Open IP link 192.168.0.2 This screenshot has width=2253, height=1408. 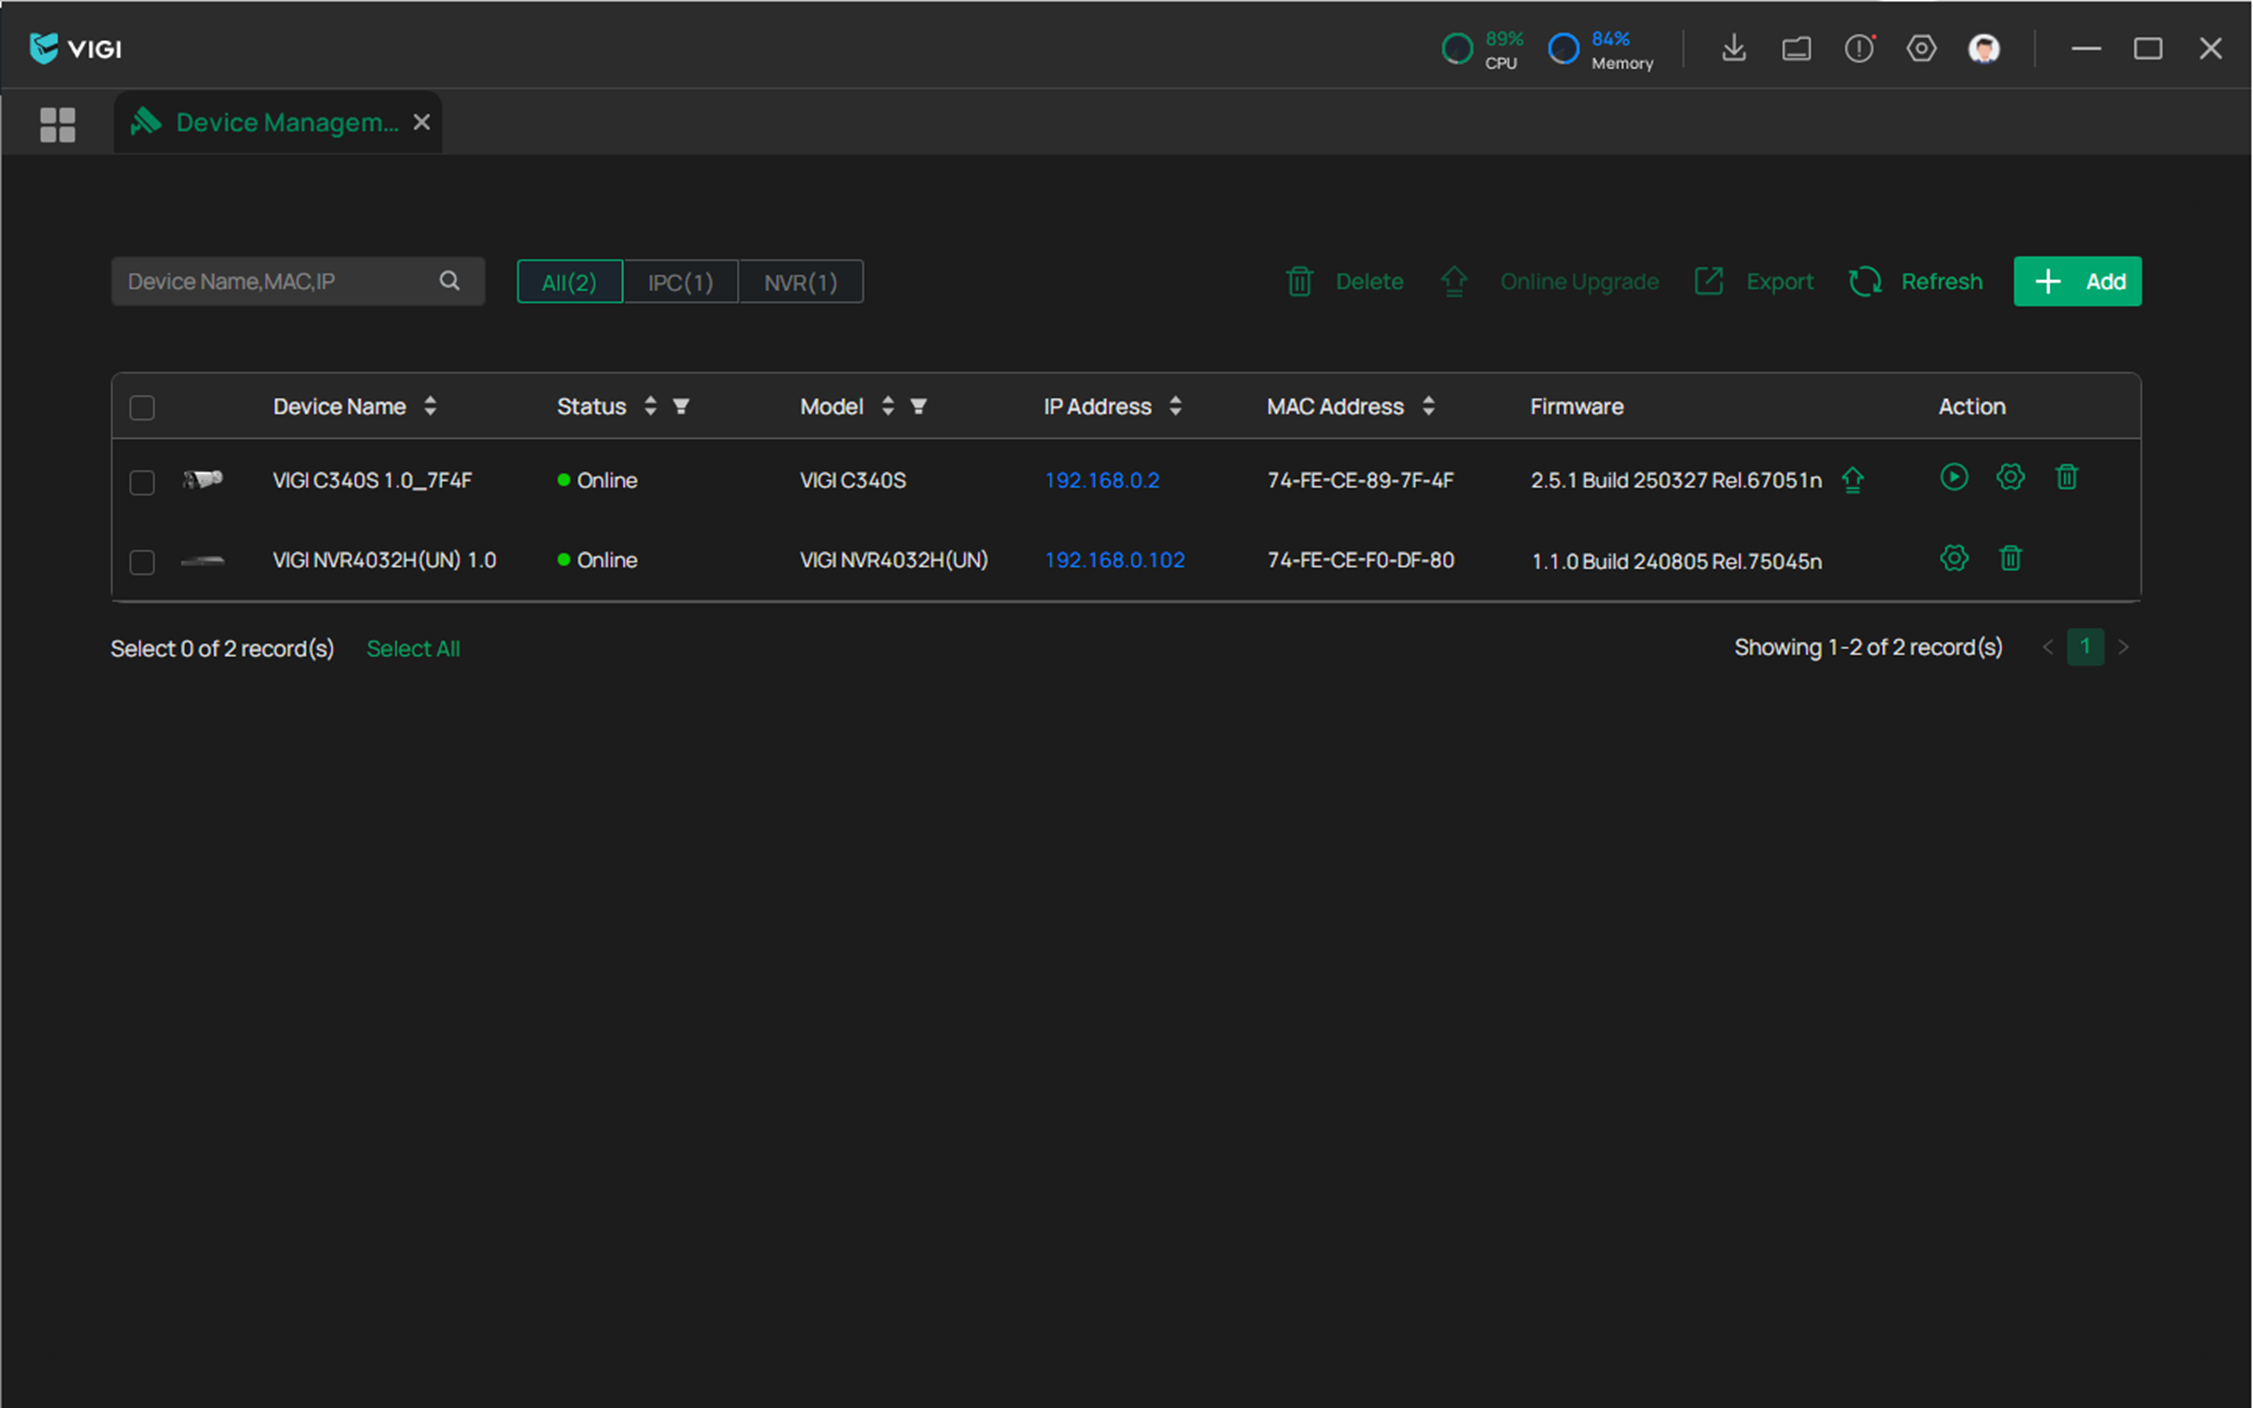(1102, 480)
